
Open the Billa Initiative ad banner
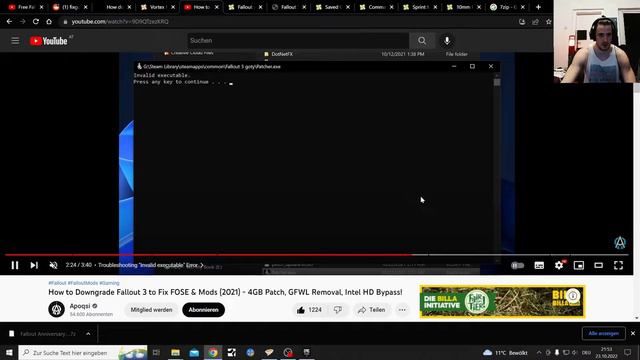pyautogui.click(x=502, y=302)
